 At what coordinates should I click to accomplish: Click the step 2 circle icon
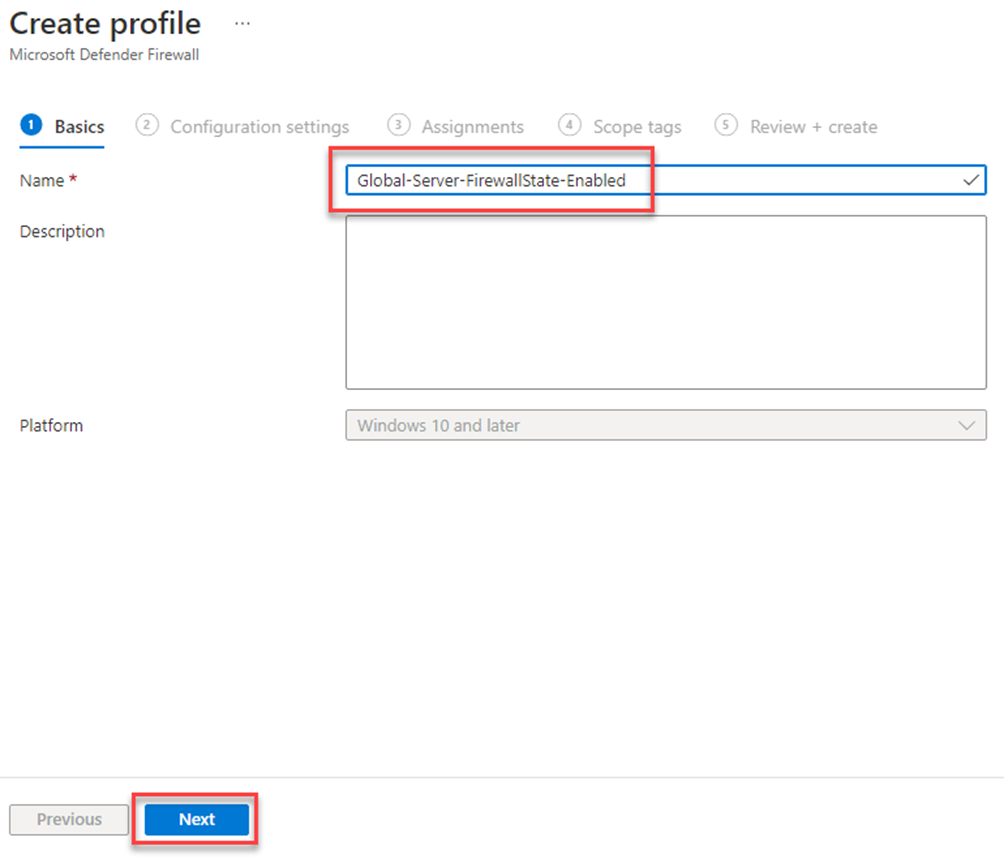[x=147, y=125]
